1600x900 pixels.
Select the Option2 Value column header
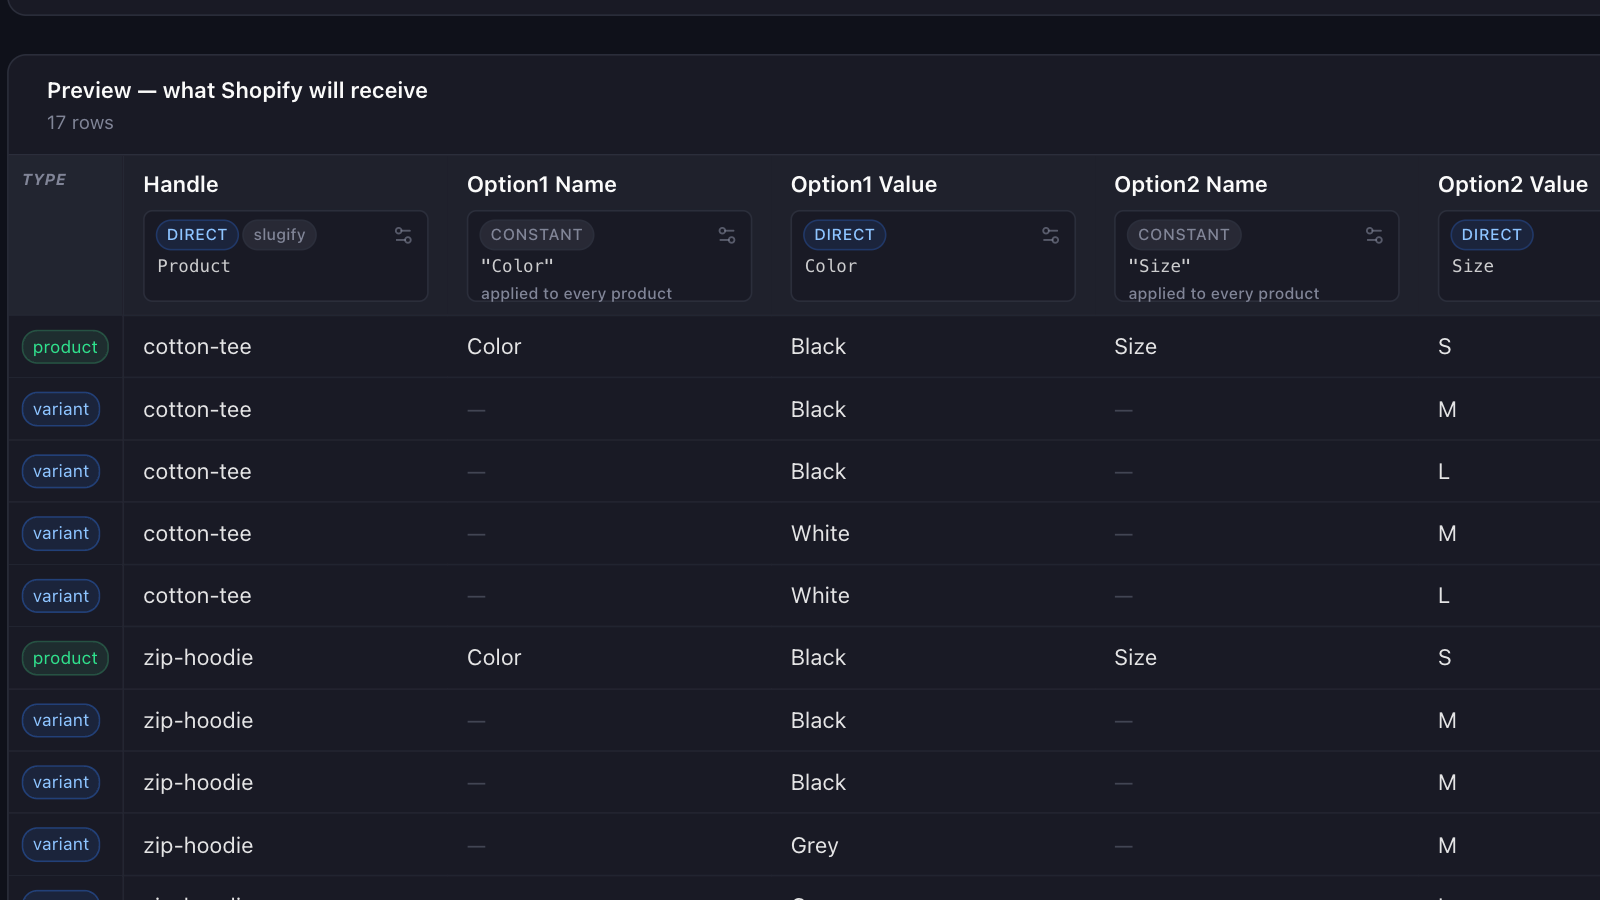point(1513,184)
